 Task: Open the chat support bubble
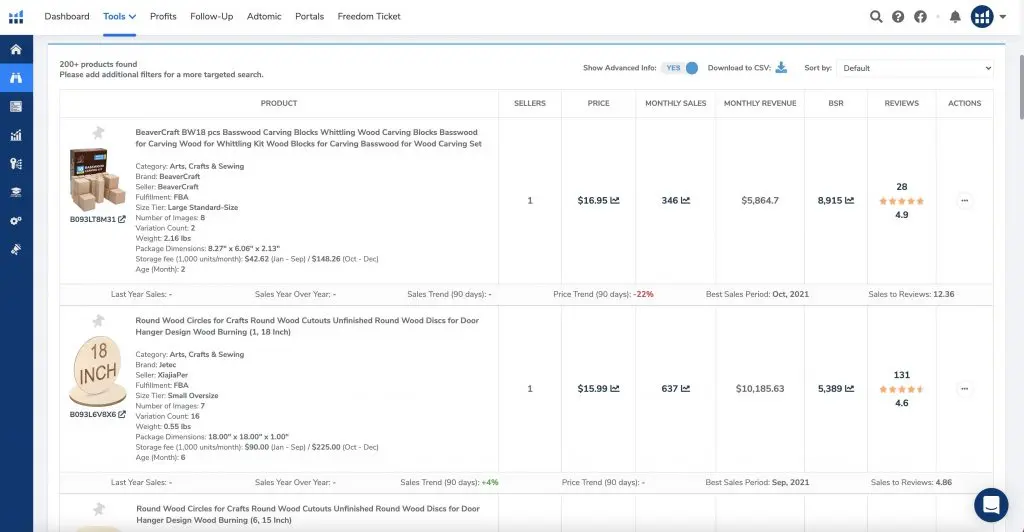click(x=991, y=505)
